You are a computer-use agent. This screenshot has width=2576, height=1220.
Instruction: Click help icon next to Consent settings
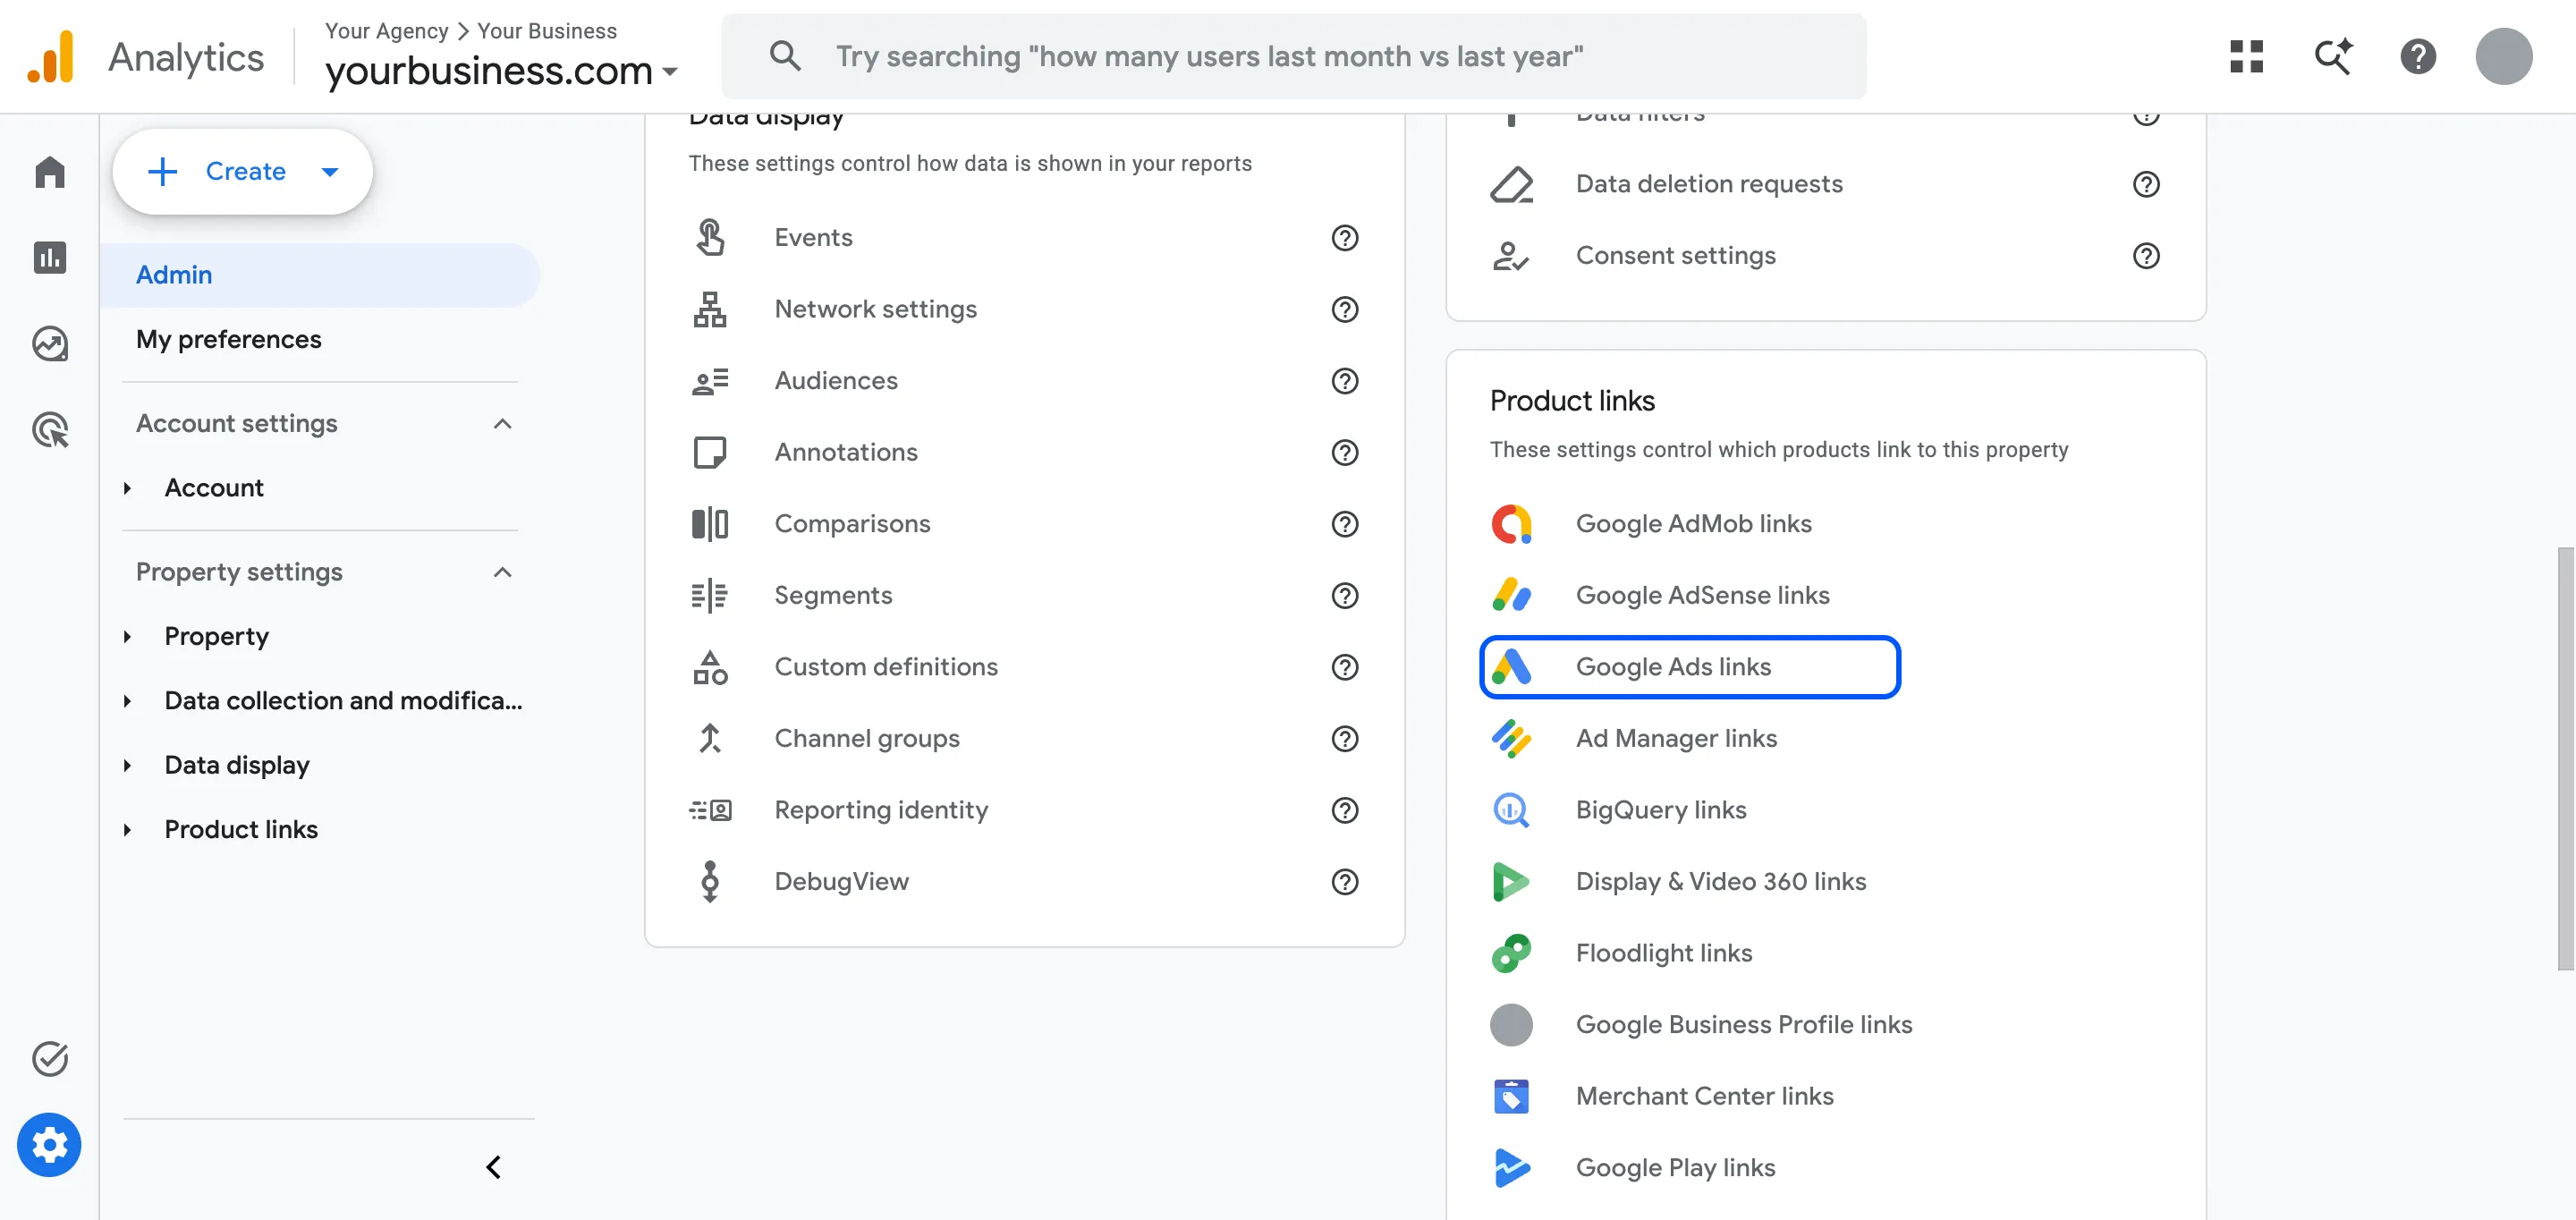pos(2145,255)
